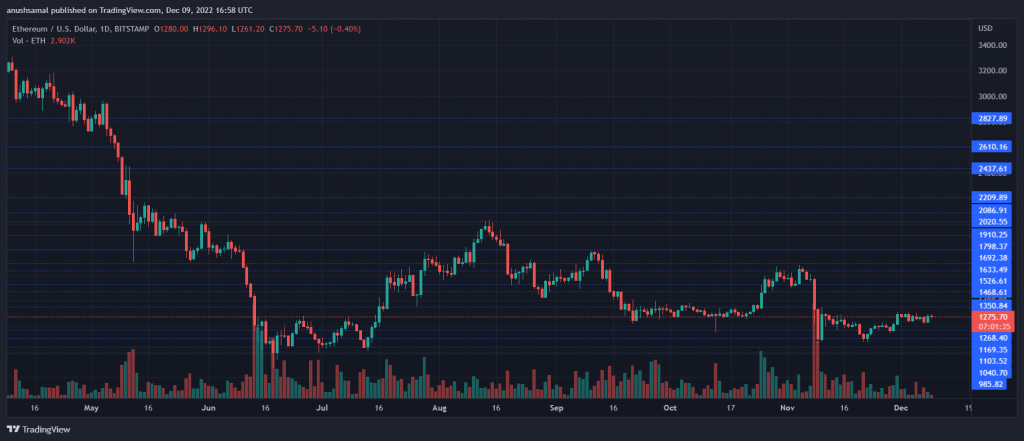This screenshot has height=441, width=1024.
Task: Click the Sep label on time axis
Action: pyautogui.click(x=557, y=408)
